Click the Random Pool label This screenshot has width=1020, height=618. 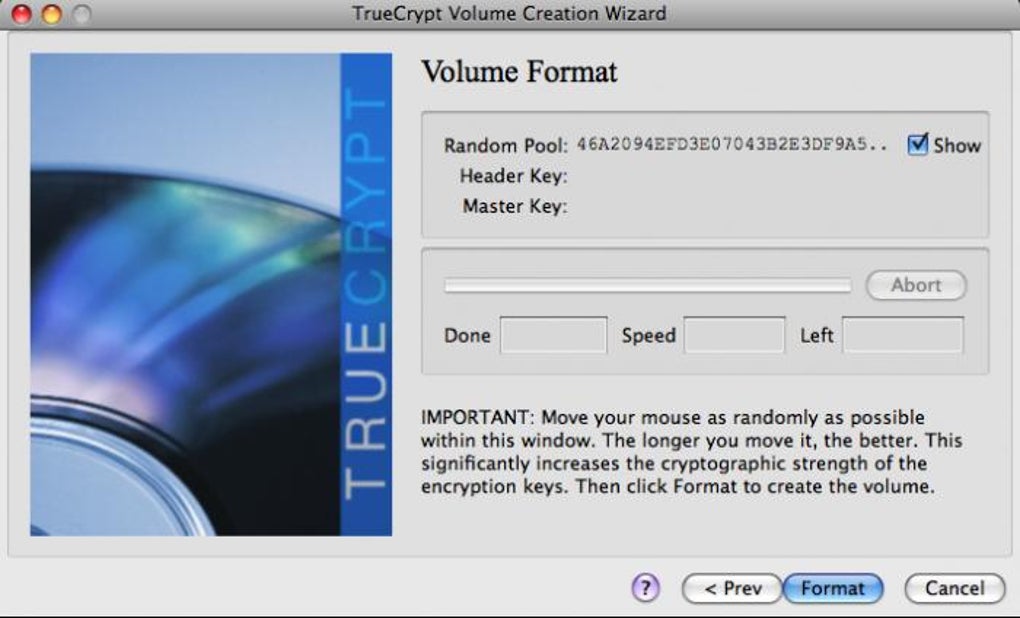[x=505, y=145]
